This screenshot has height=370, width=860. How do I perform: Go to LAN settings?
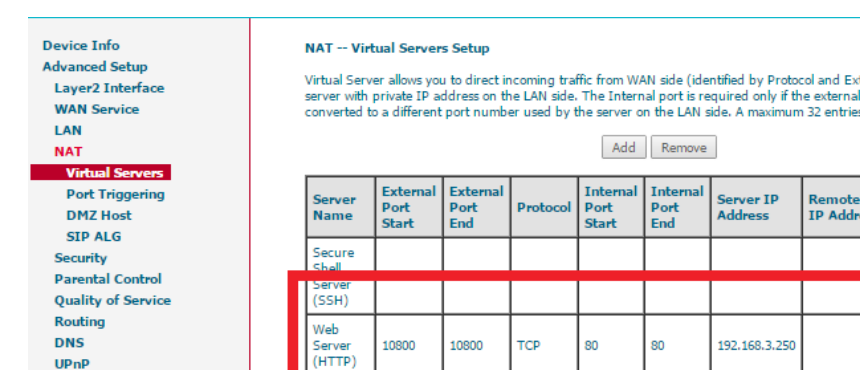68,130
